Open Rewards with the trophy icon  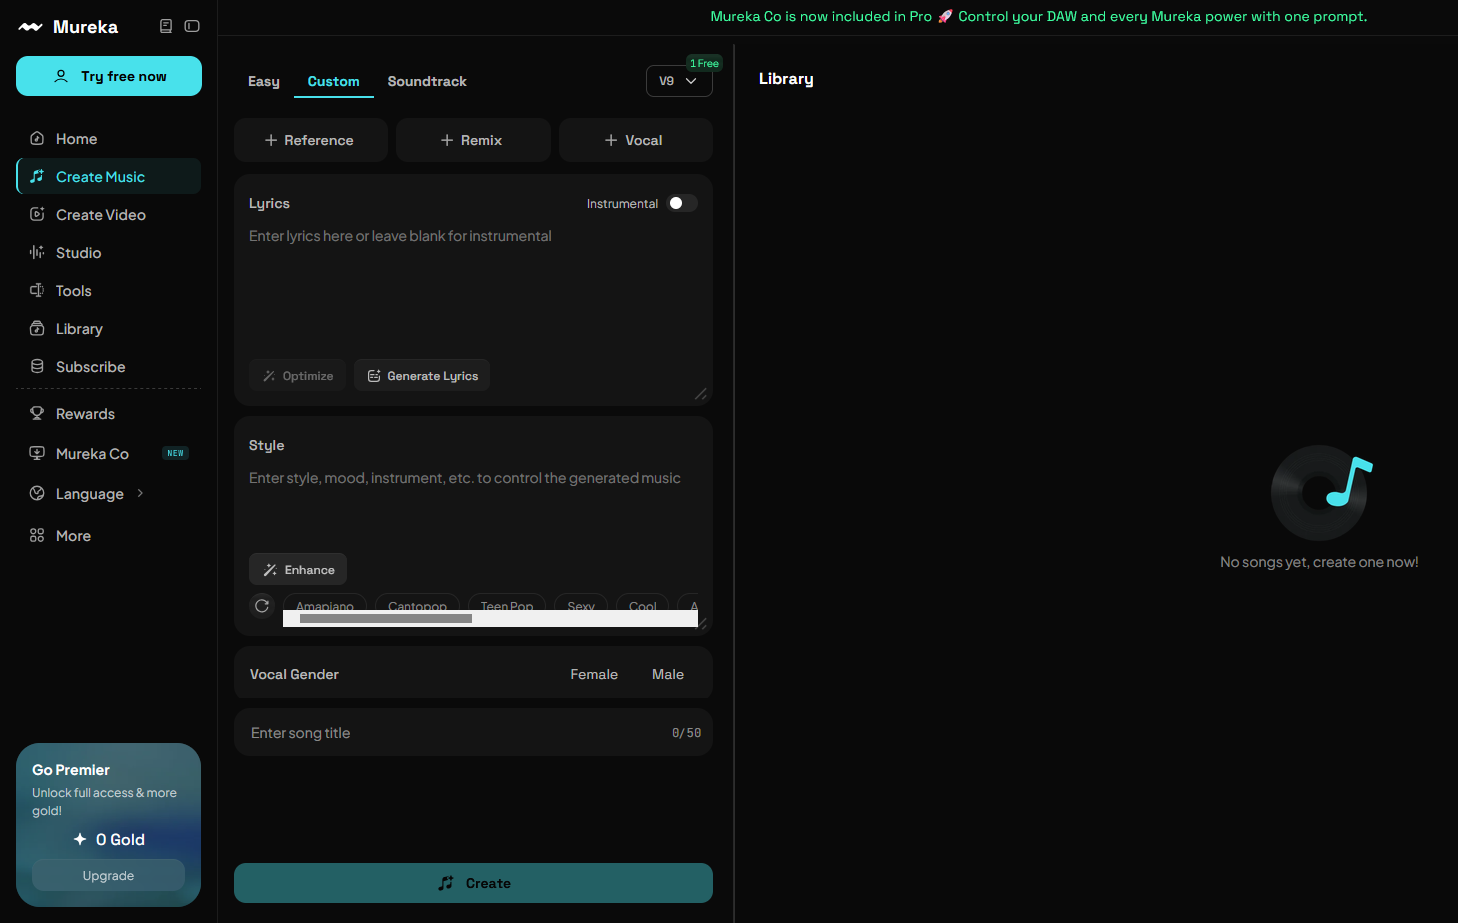coord(37,413)
